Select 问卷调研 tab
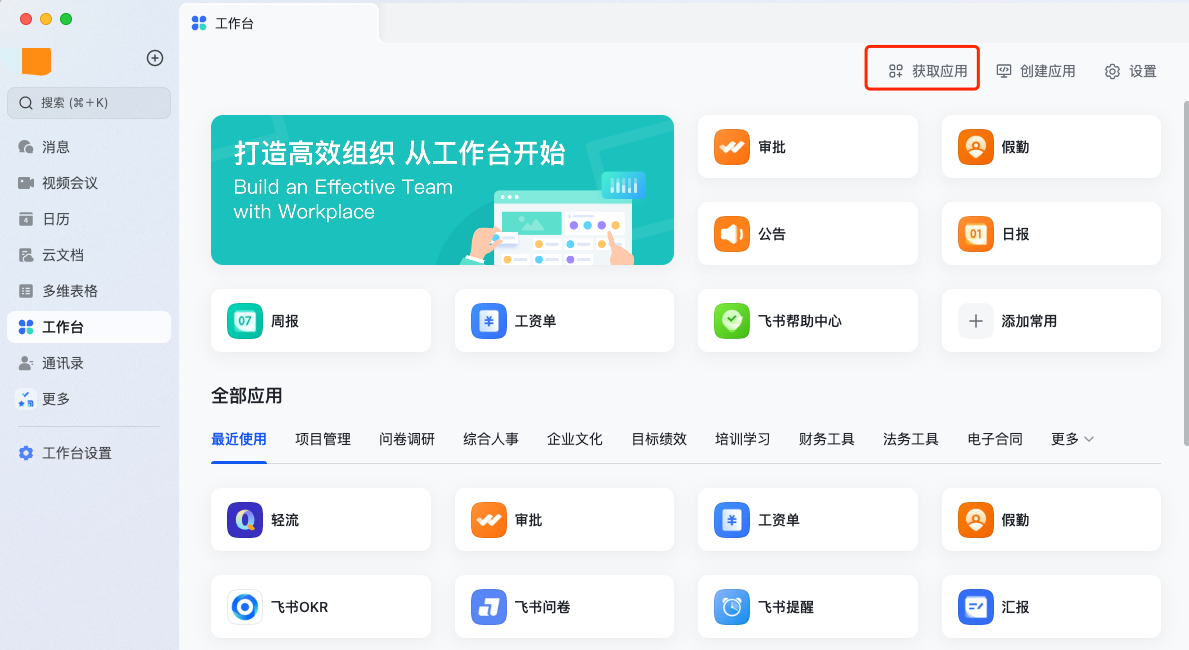Viewport: 1189px width, 650px height. coord(407,439)
